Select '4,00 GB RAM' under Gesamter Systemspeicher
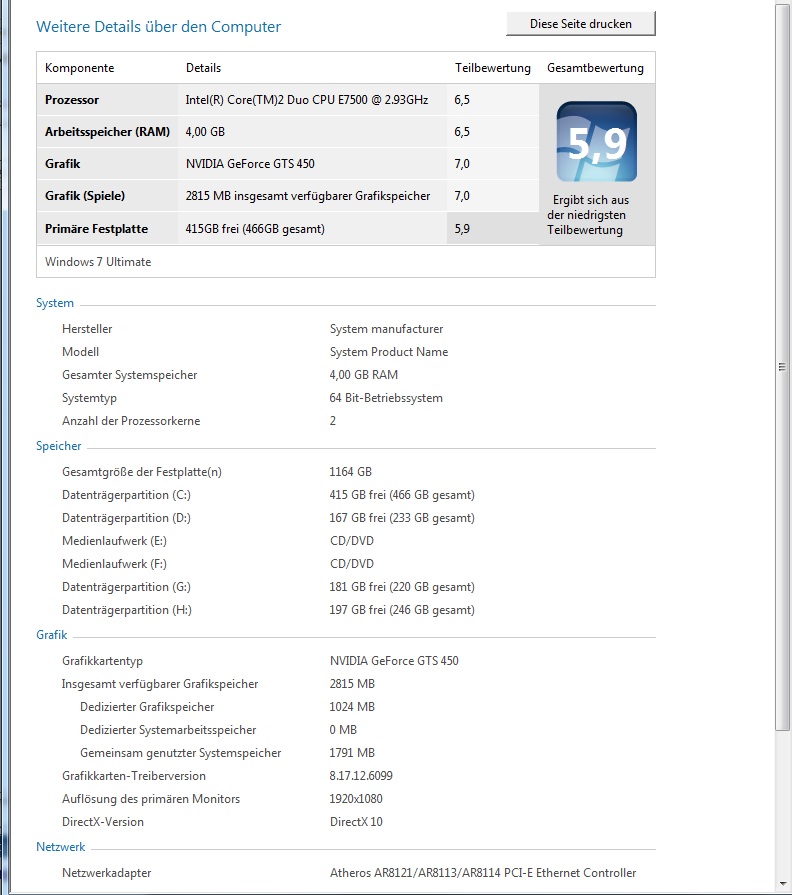This screenshot has width=792, height=895. 363,375
